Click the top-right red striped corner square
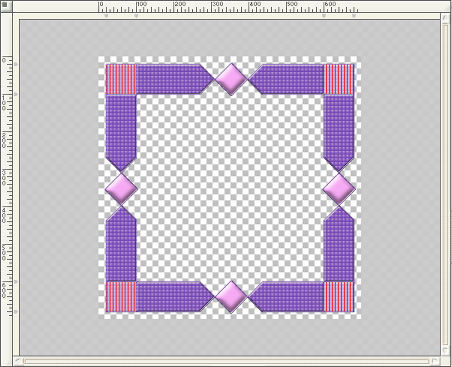The width and height of the screenshot is (452, 367). pos(340,79)
